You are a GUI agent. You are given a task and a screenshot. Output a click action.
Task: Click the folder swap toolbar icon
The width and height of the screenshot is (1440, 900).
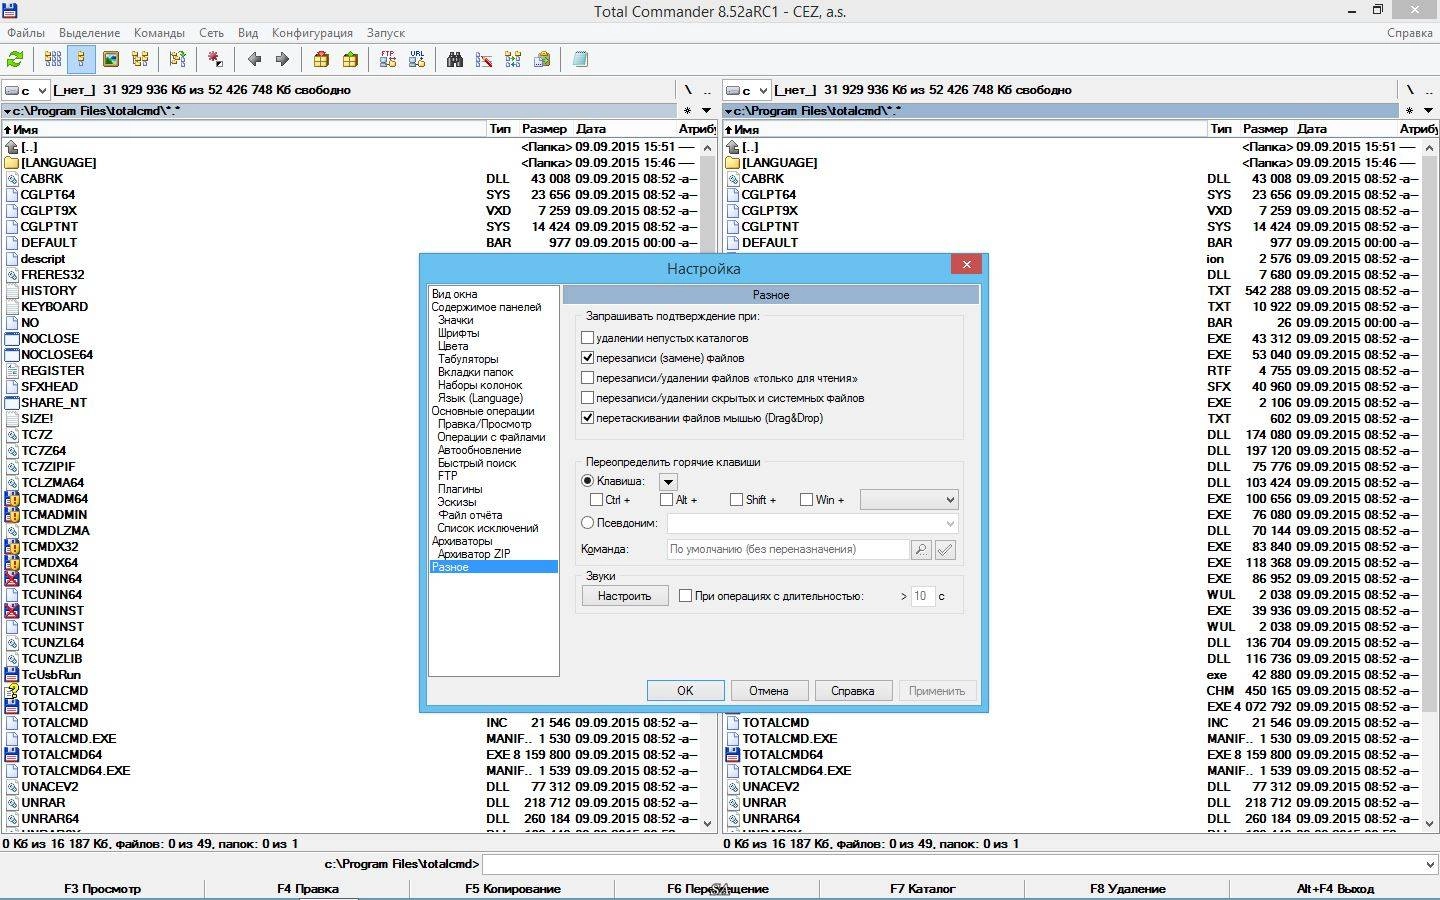click(178, 60)
